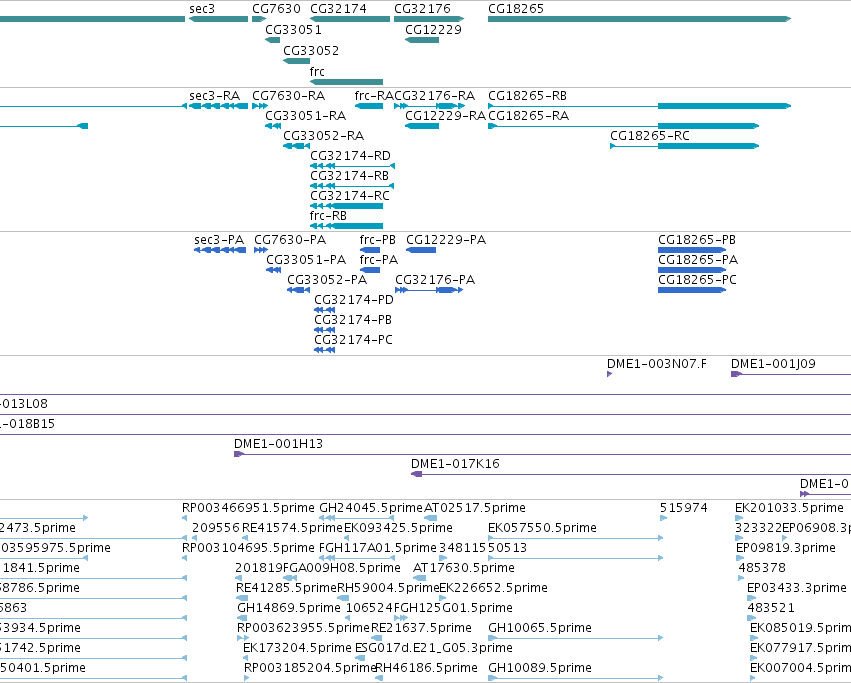Click the CG33051-PA protein label
851x683 pixels.
(306, 260)
